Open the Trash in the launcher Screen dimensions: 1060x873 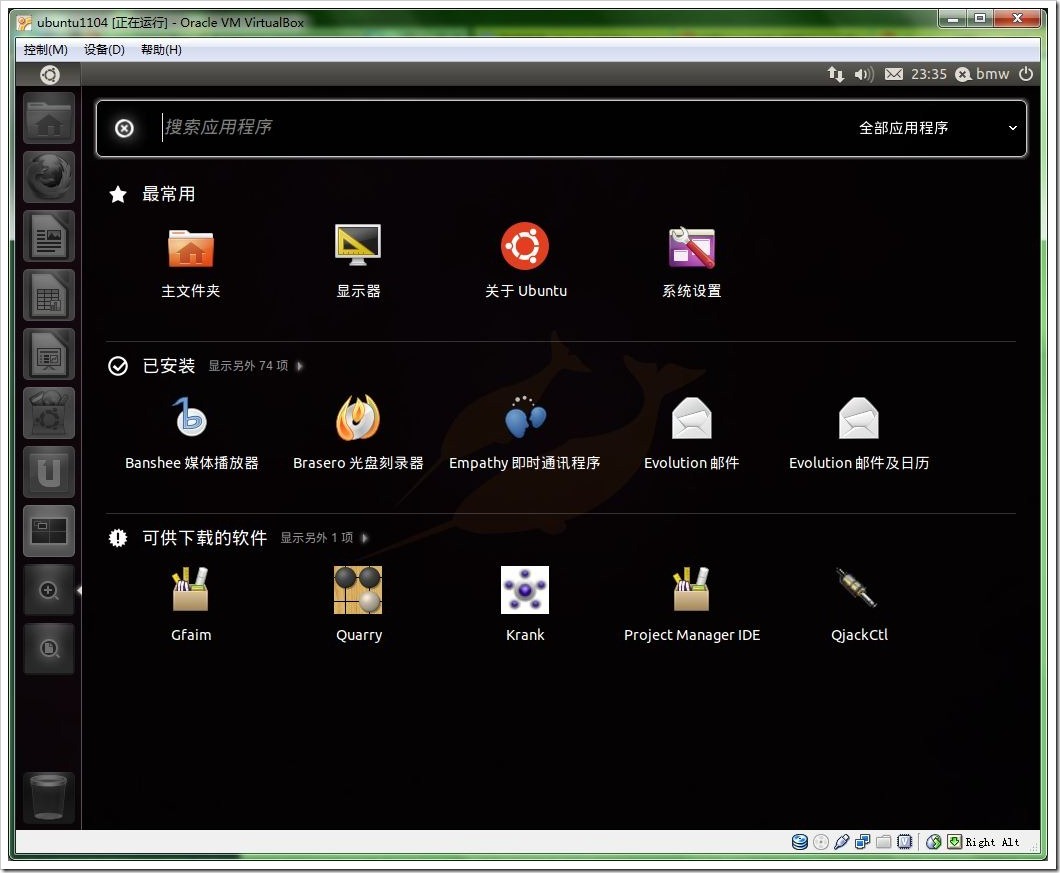click(x=49, y=798)
